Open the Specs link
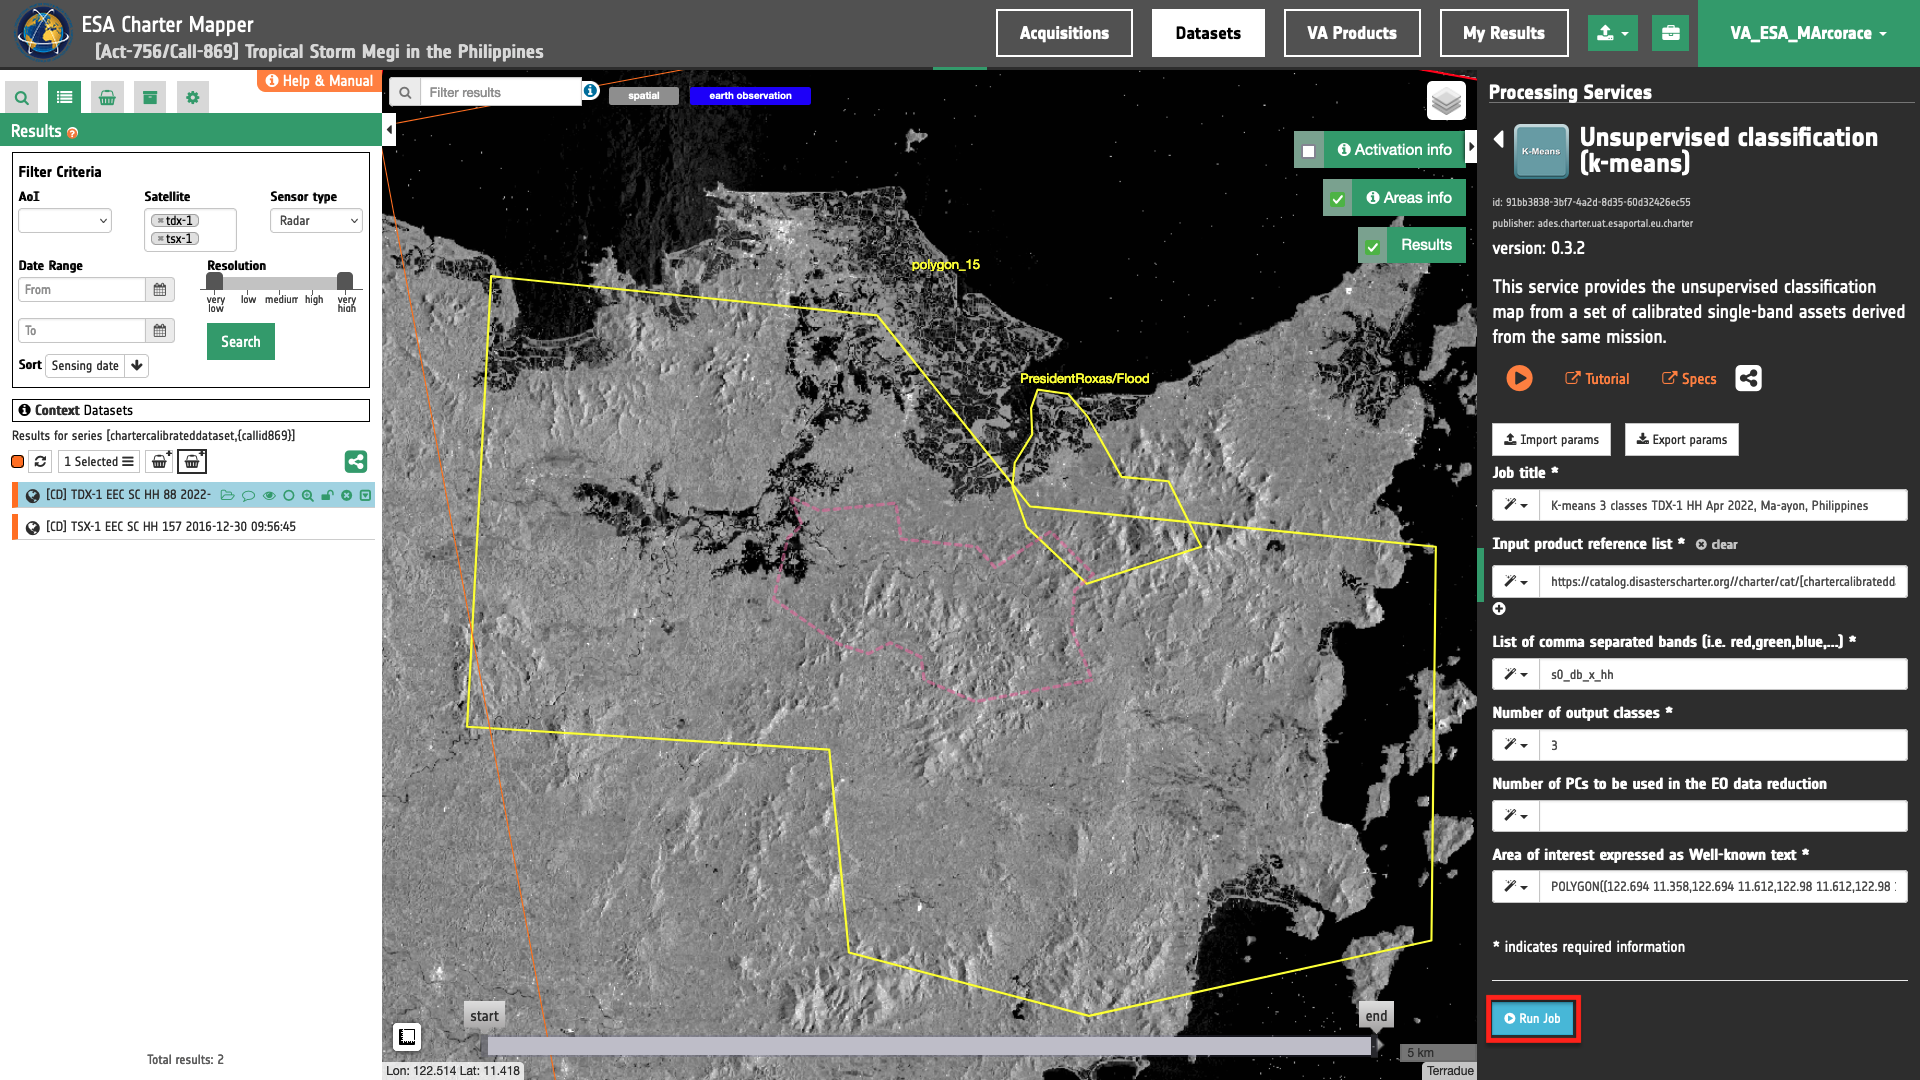The height and width of the screenshot is (1080, 1920). pyautogui.click(x=1689, y=379)
